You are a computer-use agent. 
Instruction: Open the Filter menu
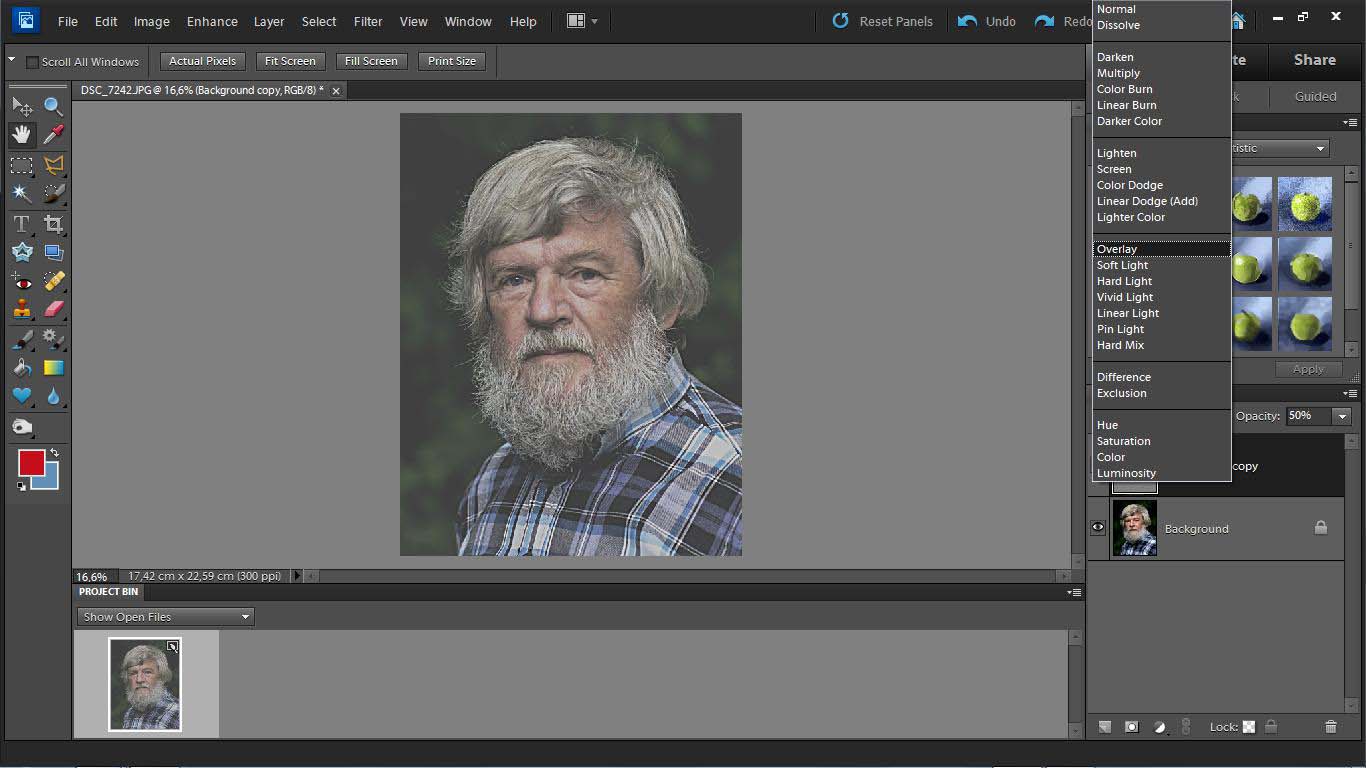click(367, 21)
